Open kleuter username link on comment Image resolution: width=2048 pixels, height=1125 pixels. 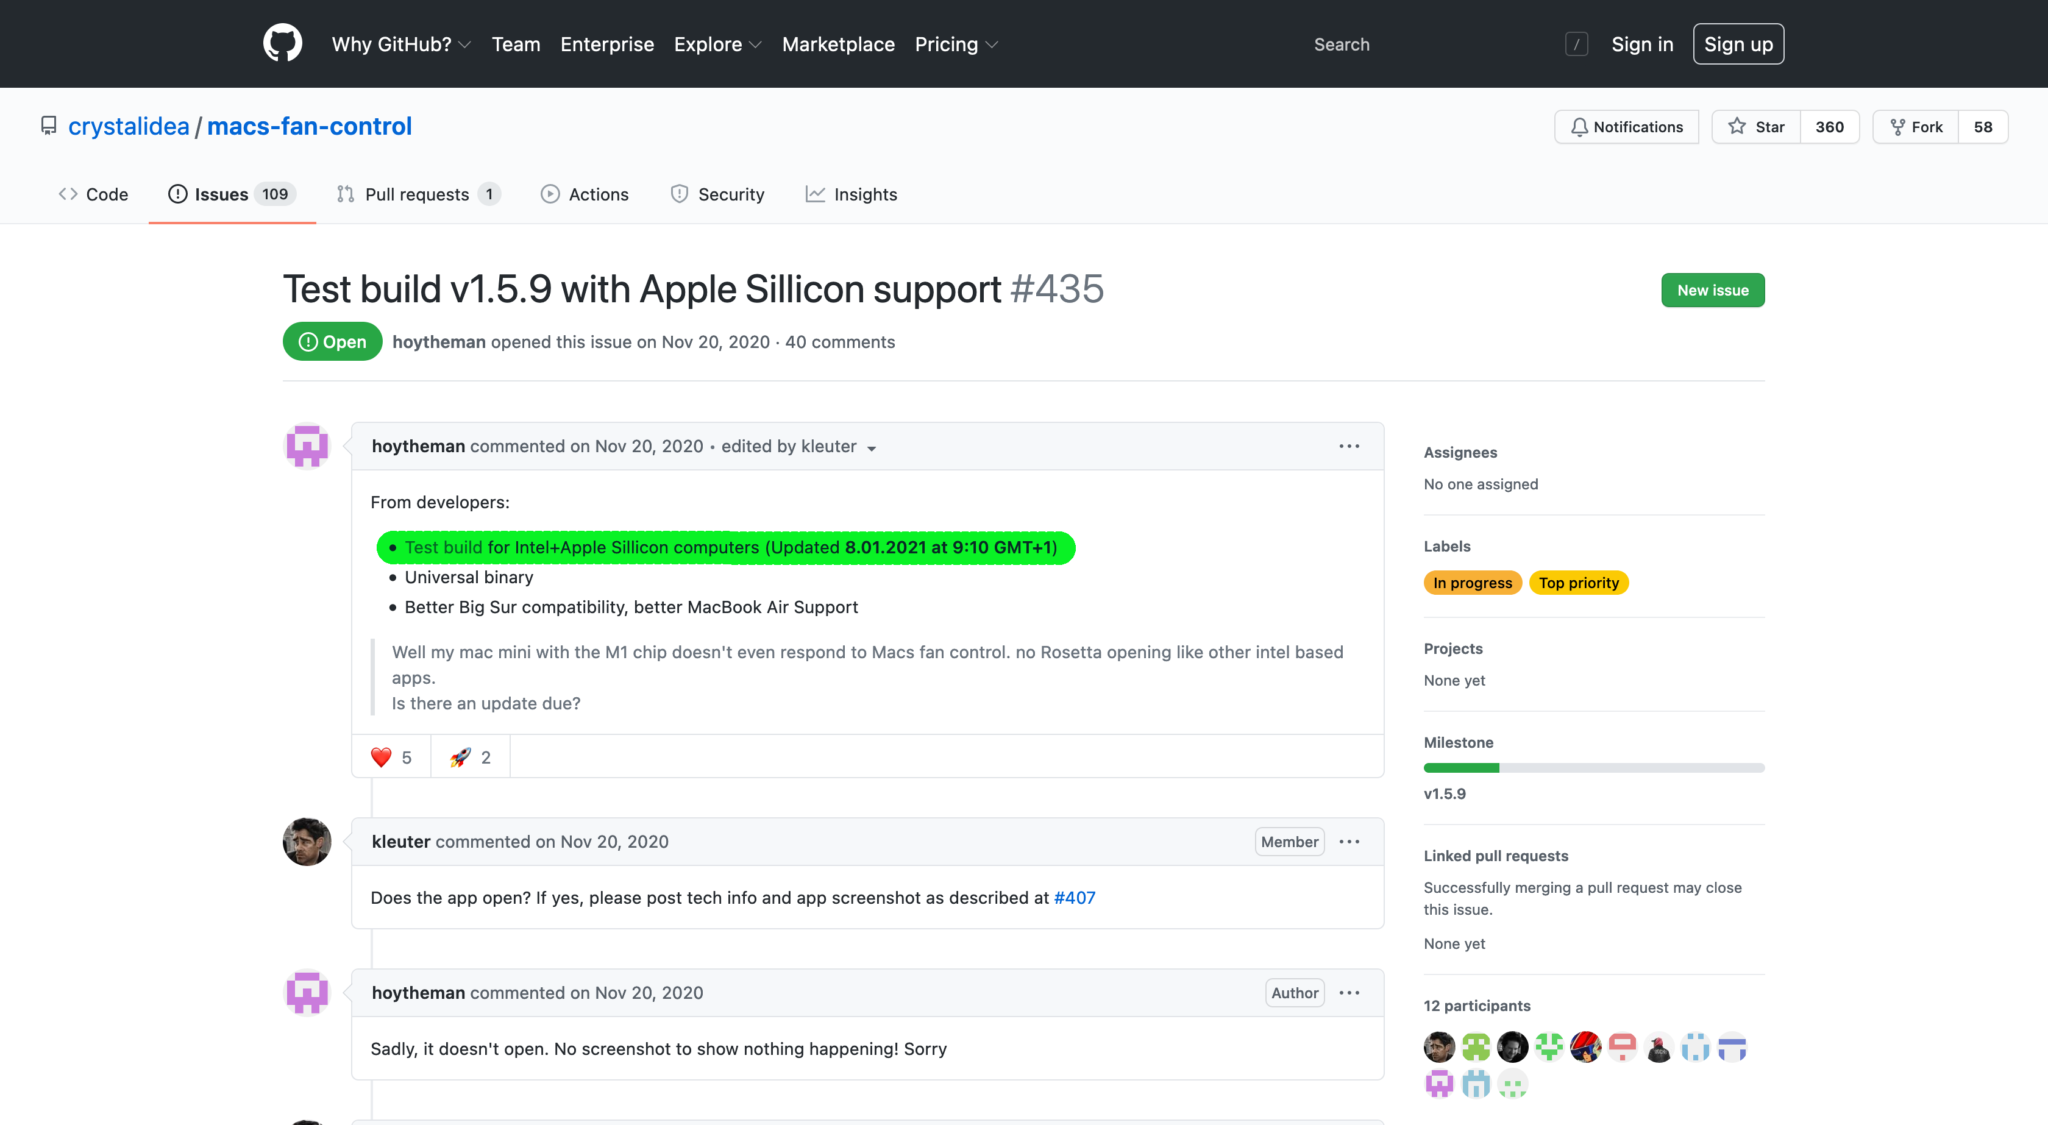pos(401,842)
